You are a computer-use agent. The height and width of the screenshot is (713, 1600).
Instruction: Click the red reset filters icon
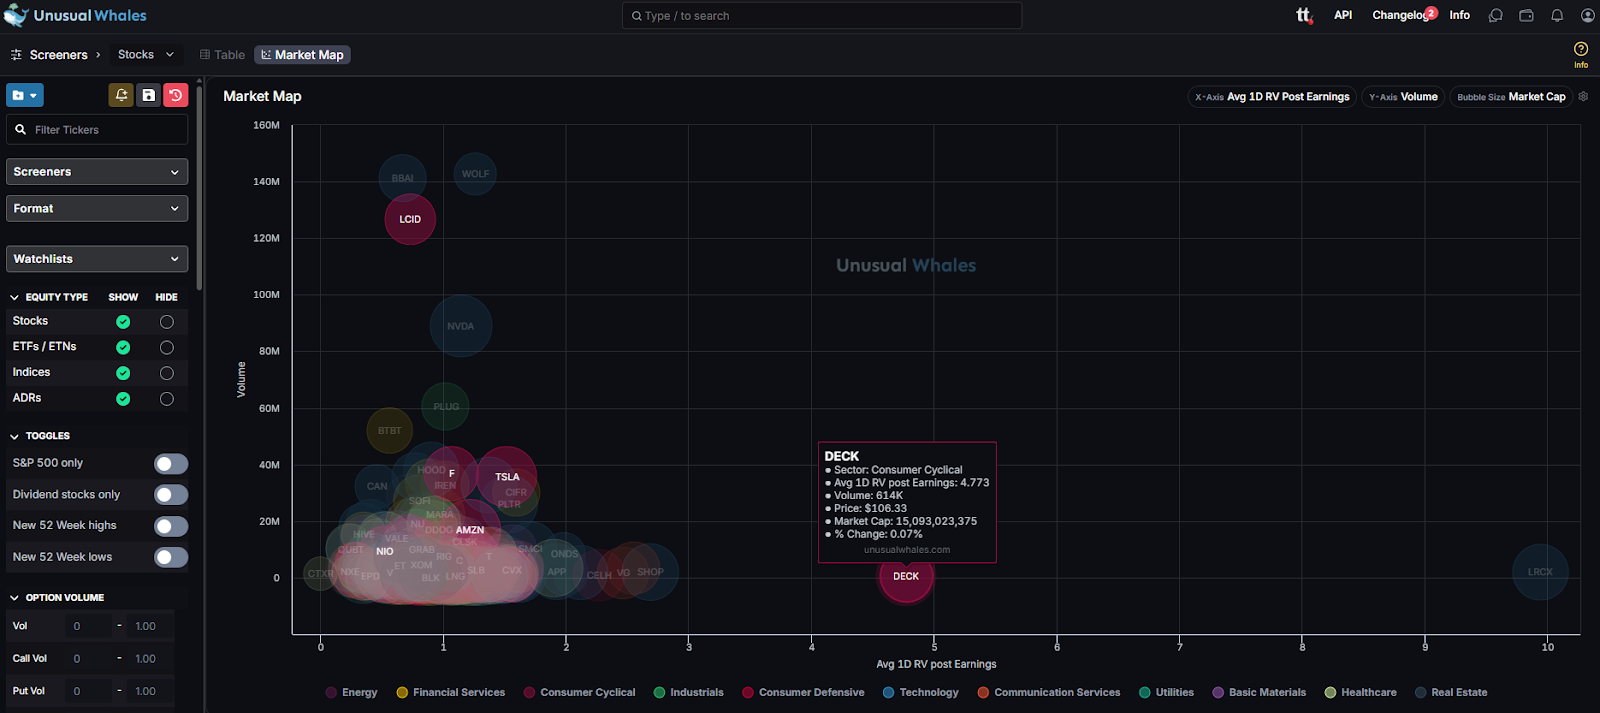(175, 95)
